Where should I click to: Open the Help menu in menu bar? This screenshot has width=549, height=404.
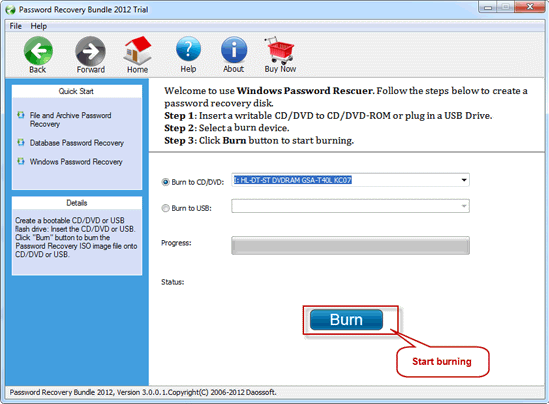(39, 26)
